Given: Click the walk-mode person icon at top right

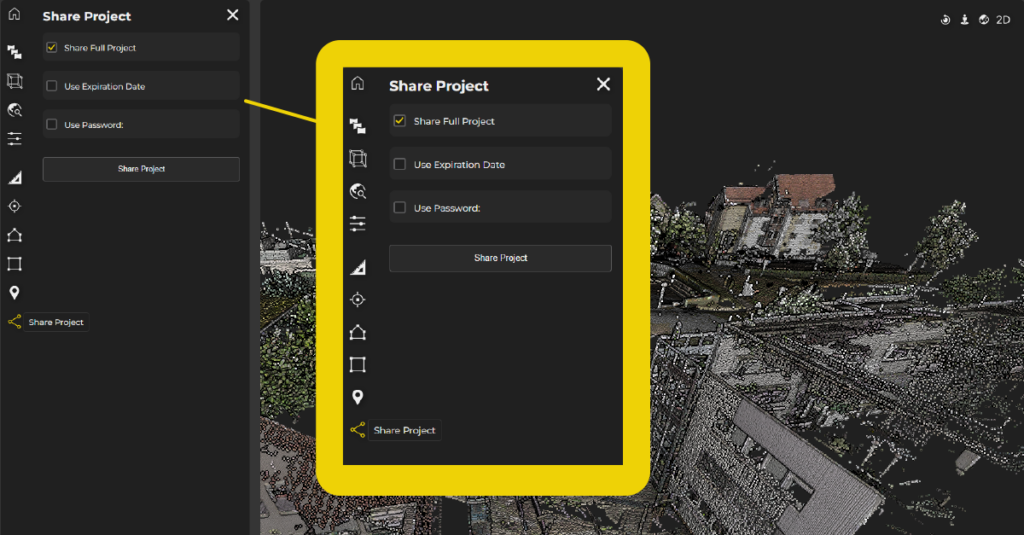Looking at the screenshot, I should [x=965, y=20].
